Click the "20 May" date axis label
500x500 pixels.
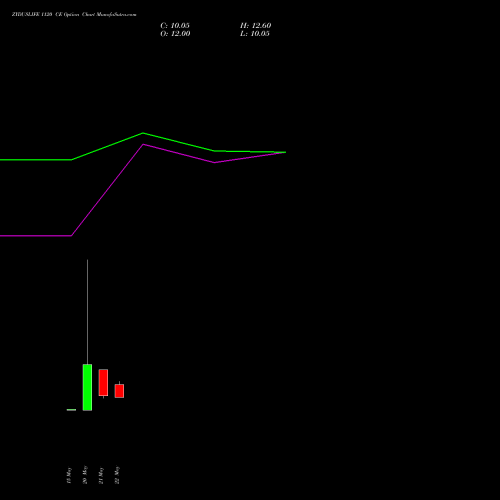pyautogui.click(x=85, y=475)
